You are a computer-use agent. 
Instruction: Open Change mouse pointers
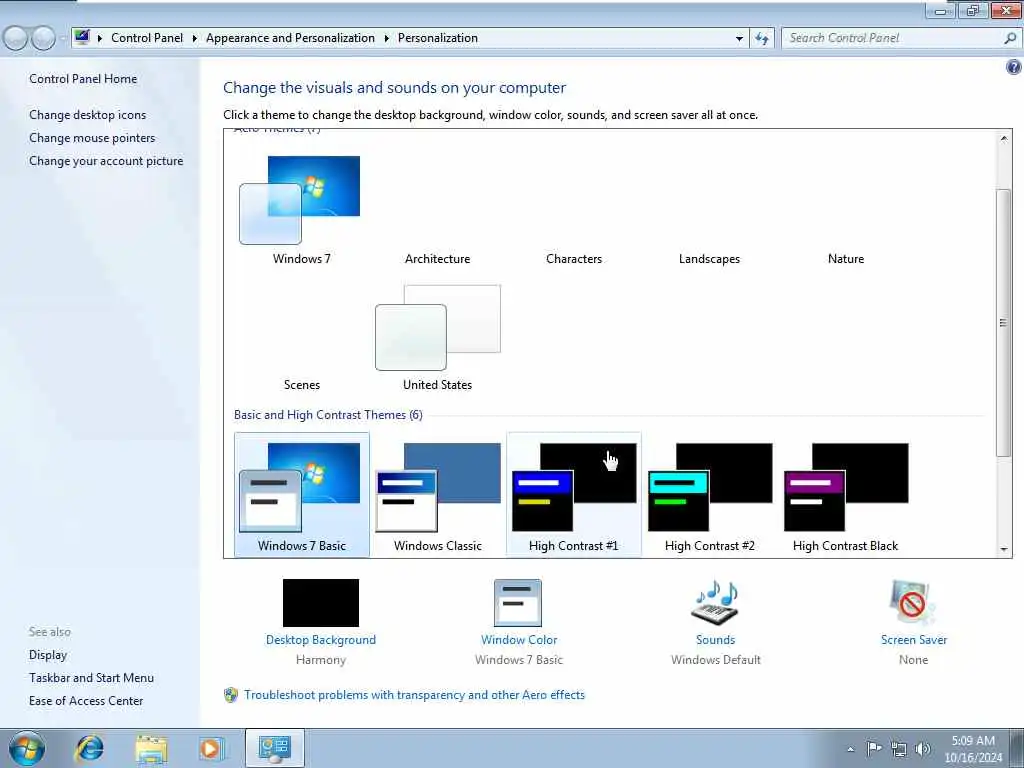click(x=92, y=138)
